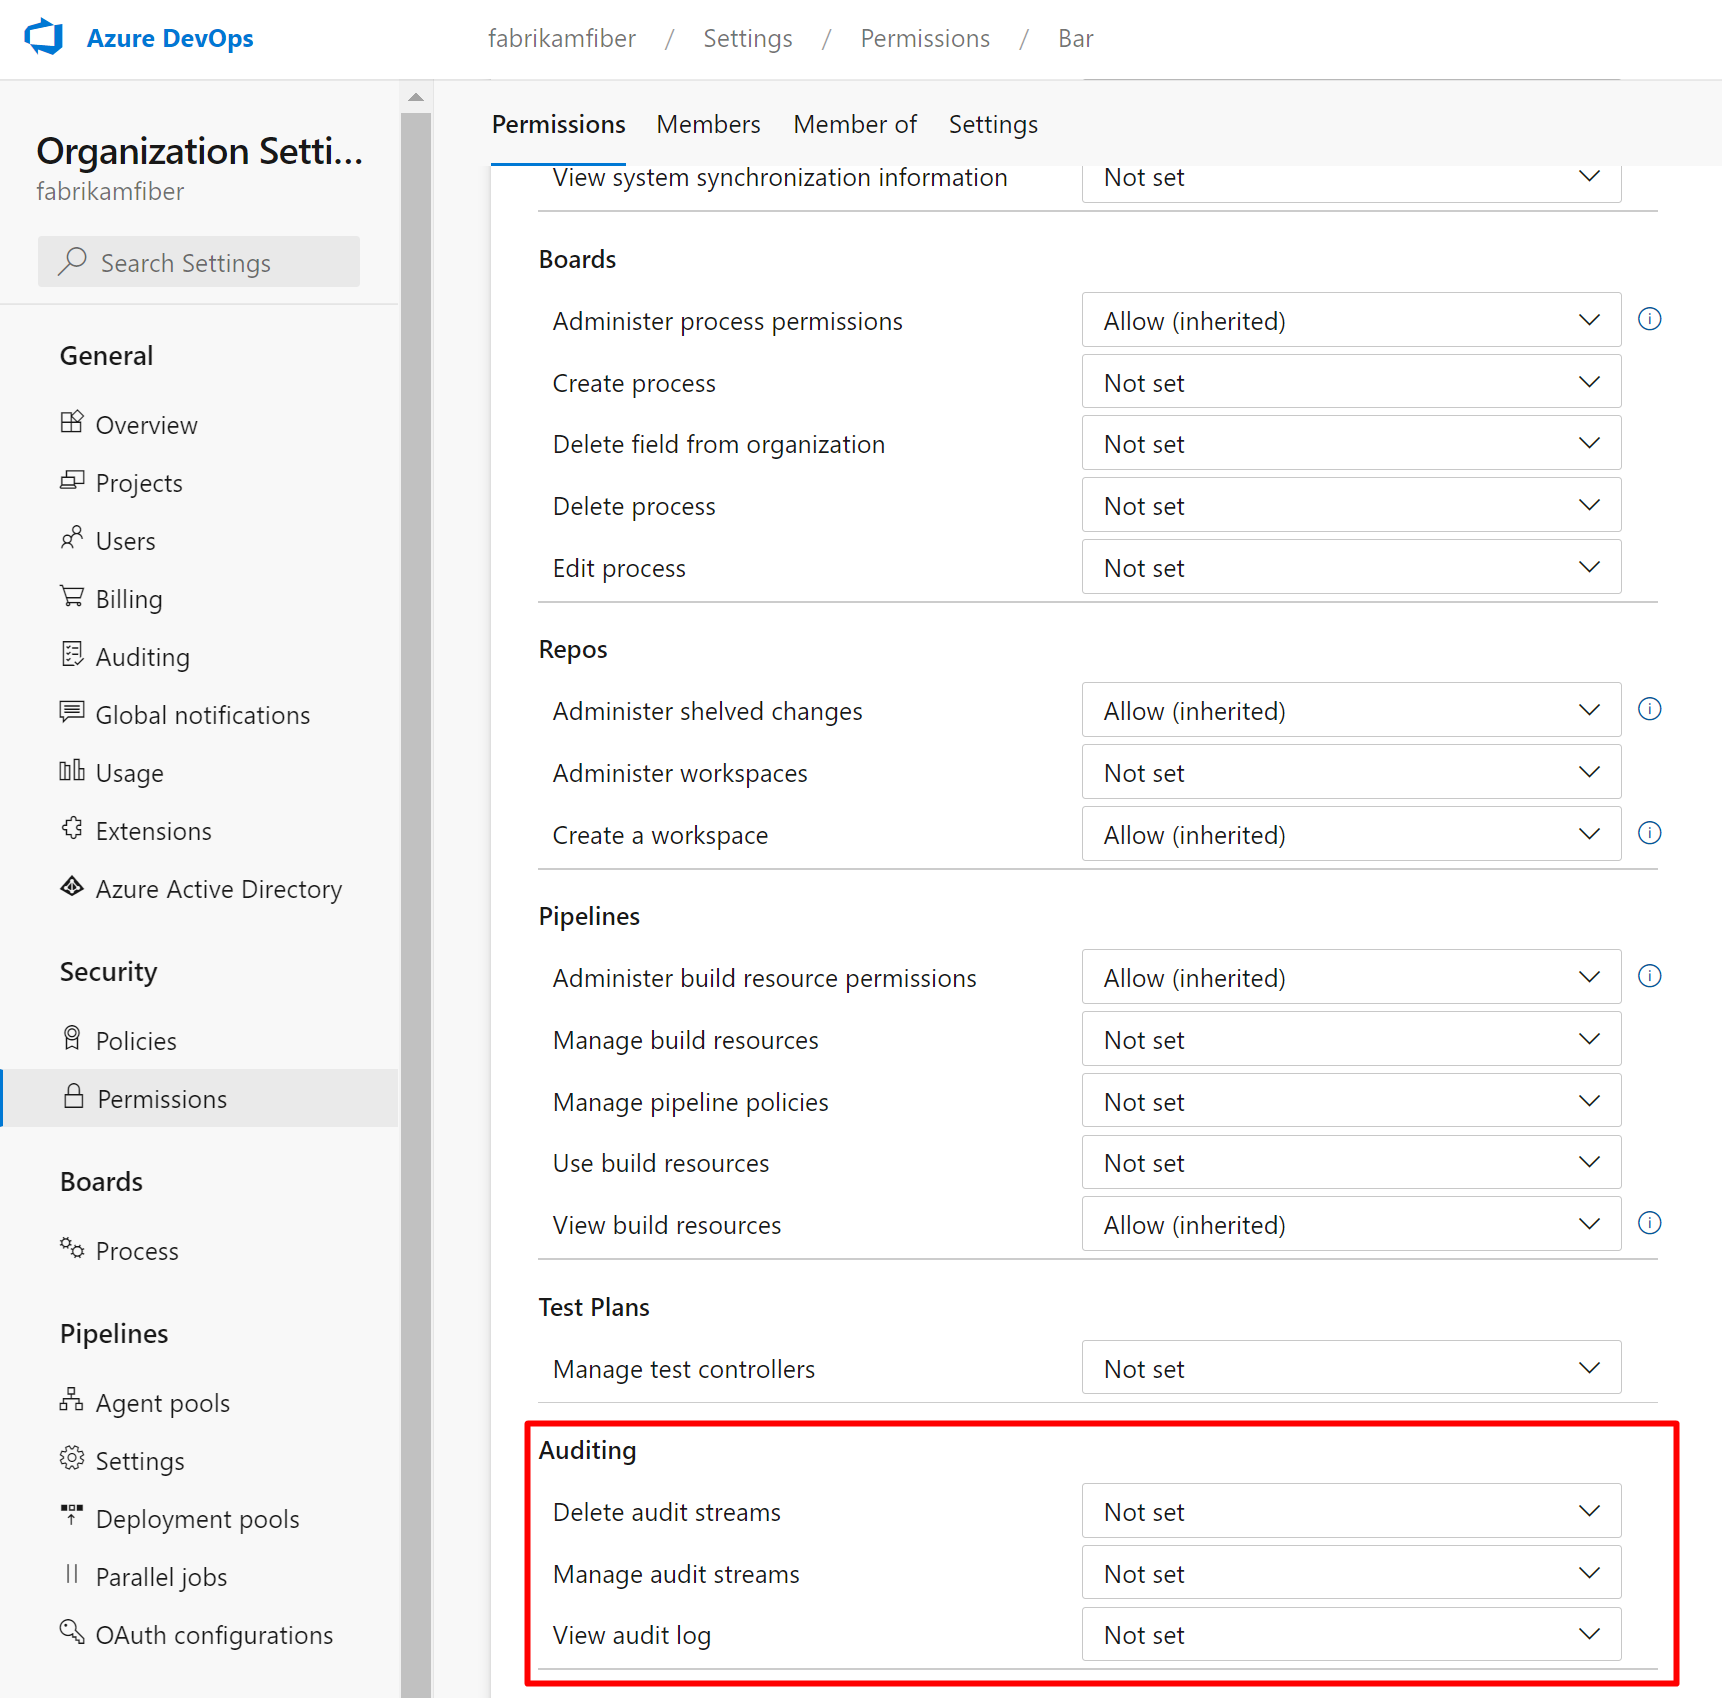Click the Azure Active Directory icon

tap(72, 887)
